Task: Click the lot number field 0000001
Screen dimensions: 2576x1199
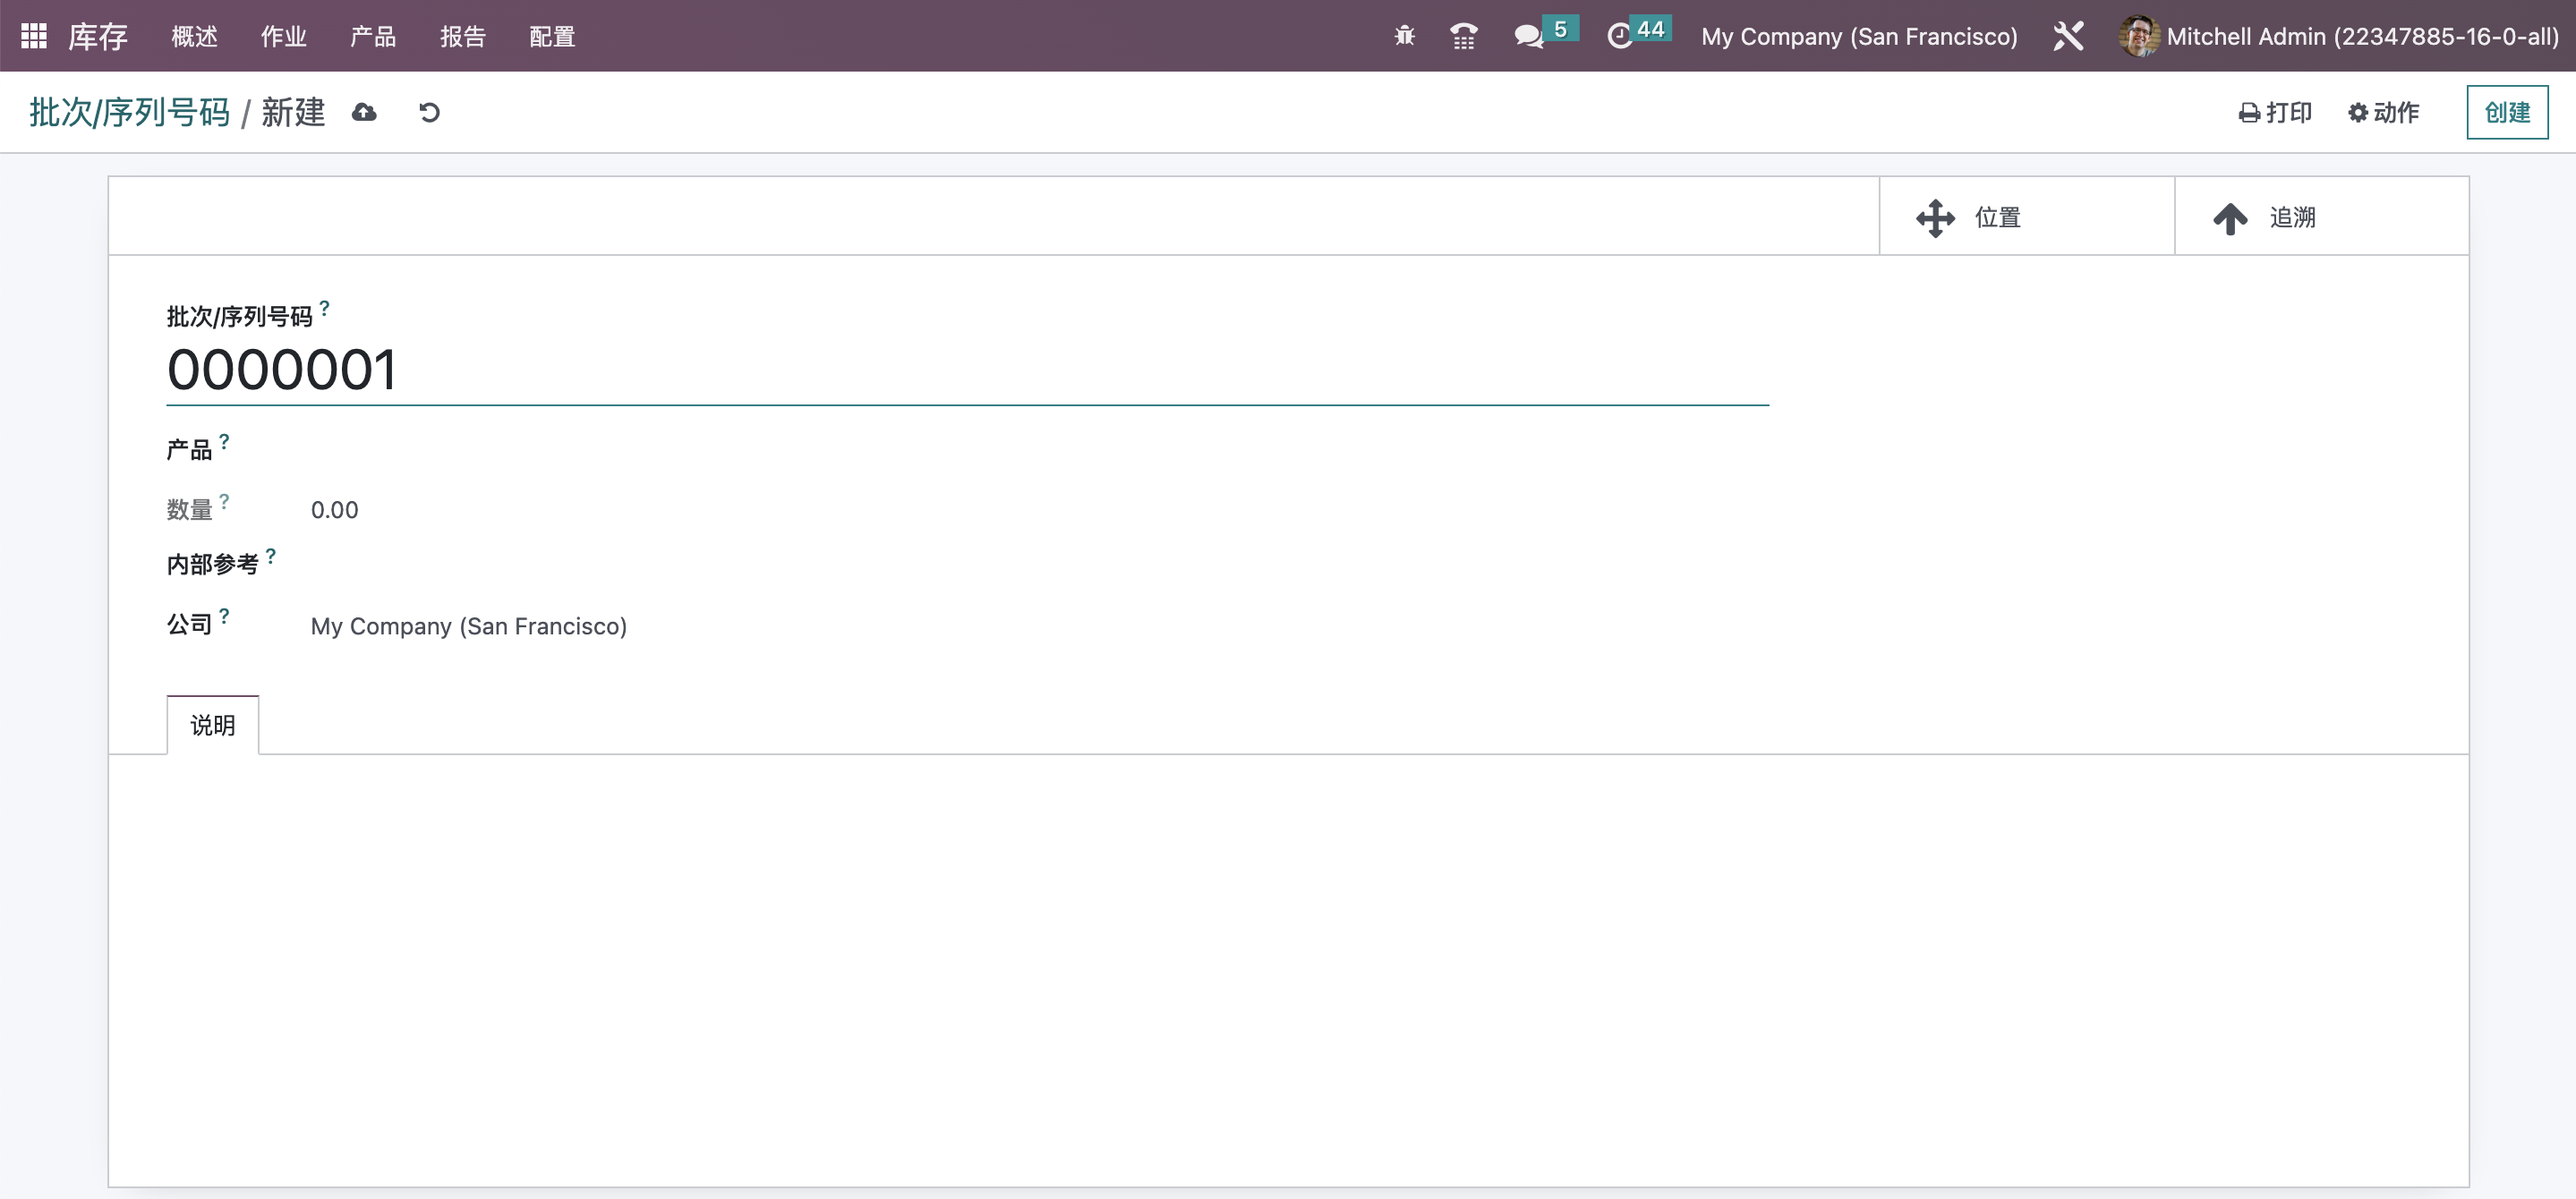Action: tap(967, 370)
